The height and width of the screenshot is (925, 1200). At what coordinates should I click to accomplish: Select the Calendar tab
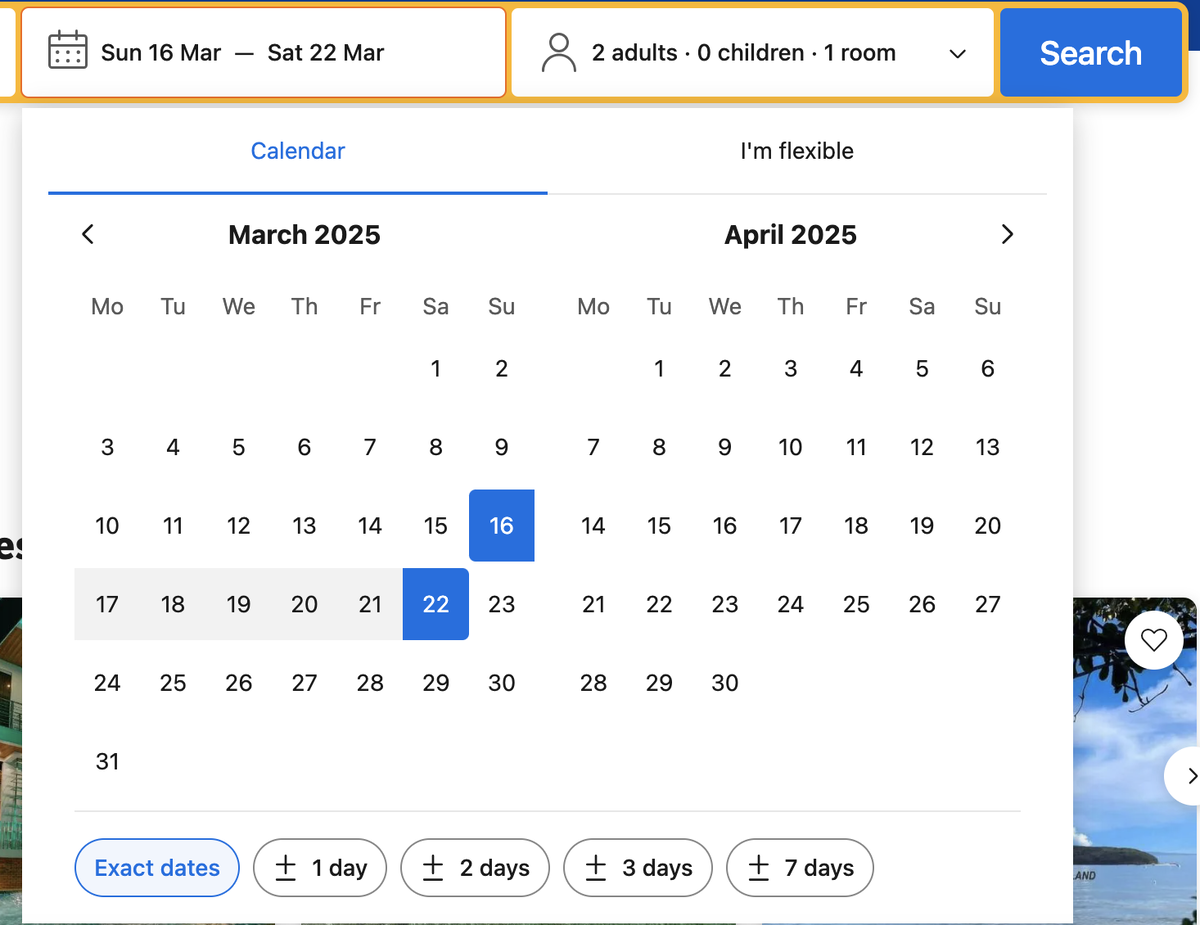(298, 151)
